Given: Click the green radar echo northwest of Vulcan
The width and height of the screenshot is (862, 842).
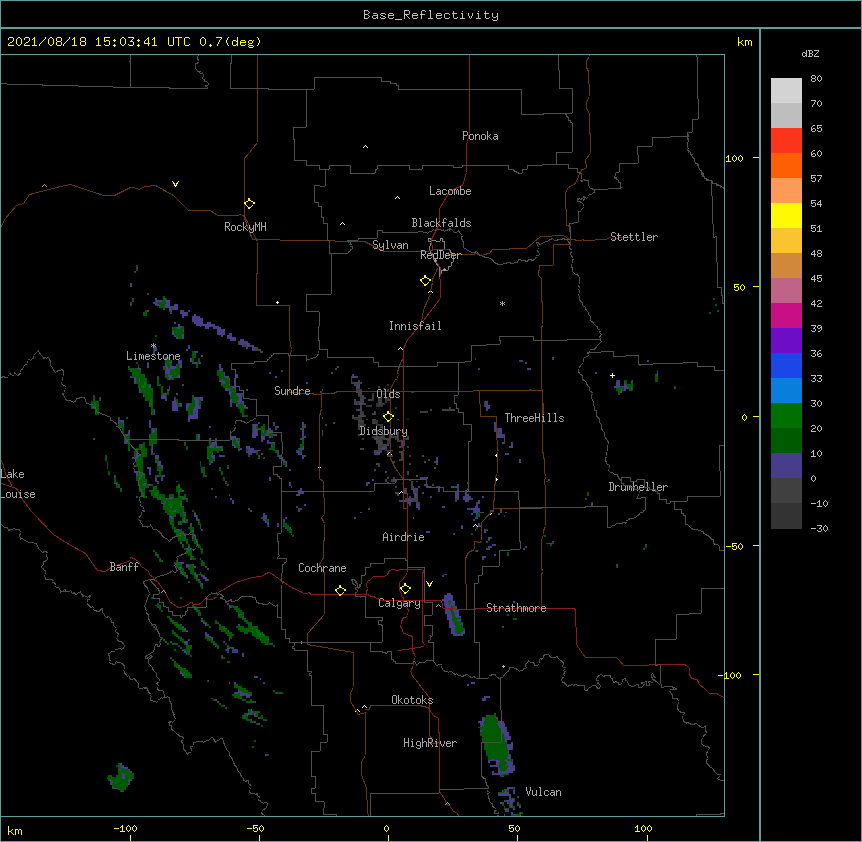Looking at the screenshot, I should pyautogui.click(x=496, y=744).
